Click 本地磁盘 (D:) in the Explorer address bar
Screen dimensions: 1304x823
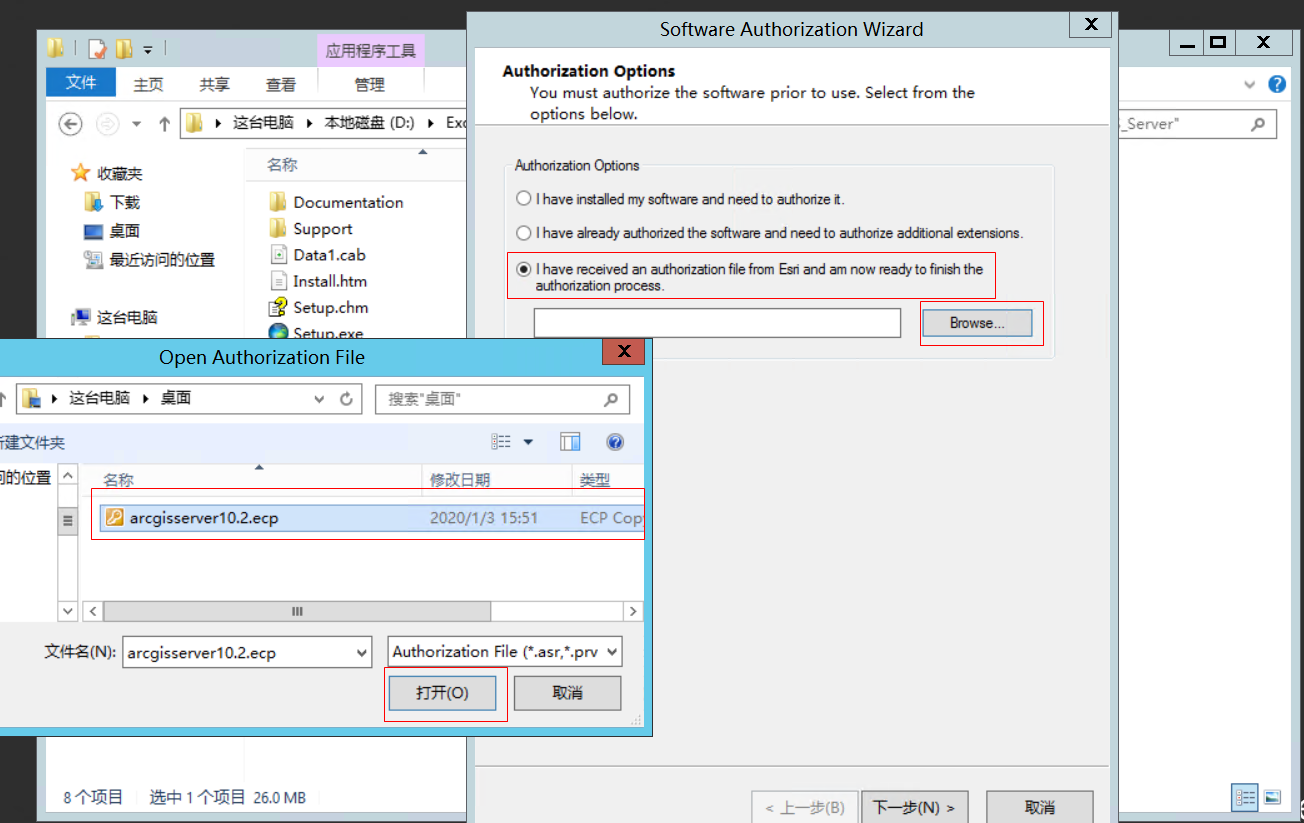click(x=369, y=123)
